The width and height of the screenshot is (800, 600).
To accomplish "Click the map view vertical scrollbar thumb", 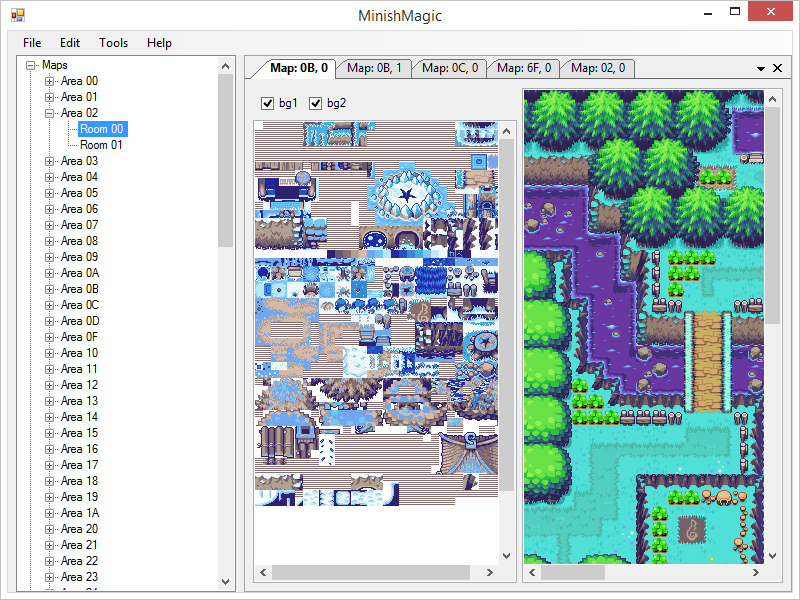I will (x=772, y=215).
